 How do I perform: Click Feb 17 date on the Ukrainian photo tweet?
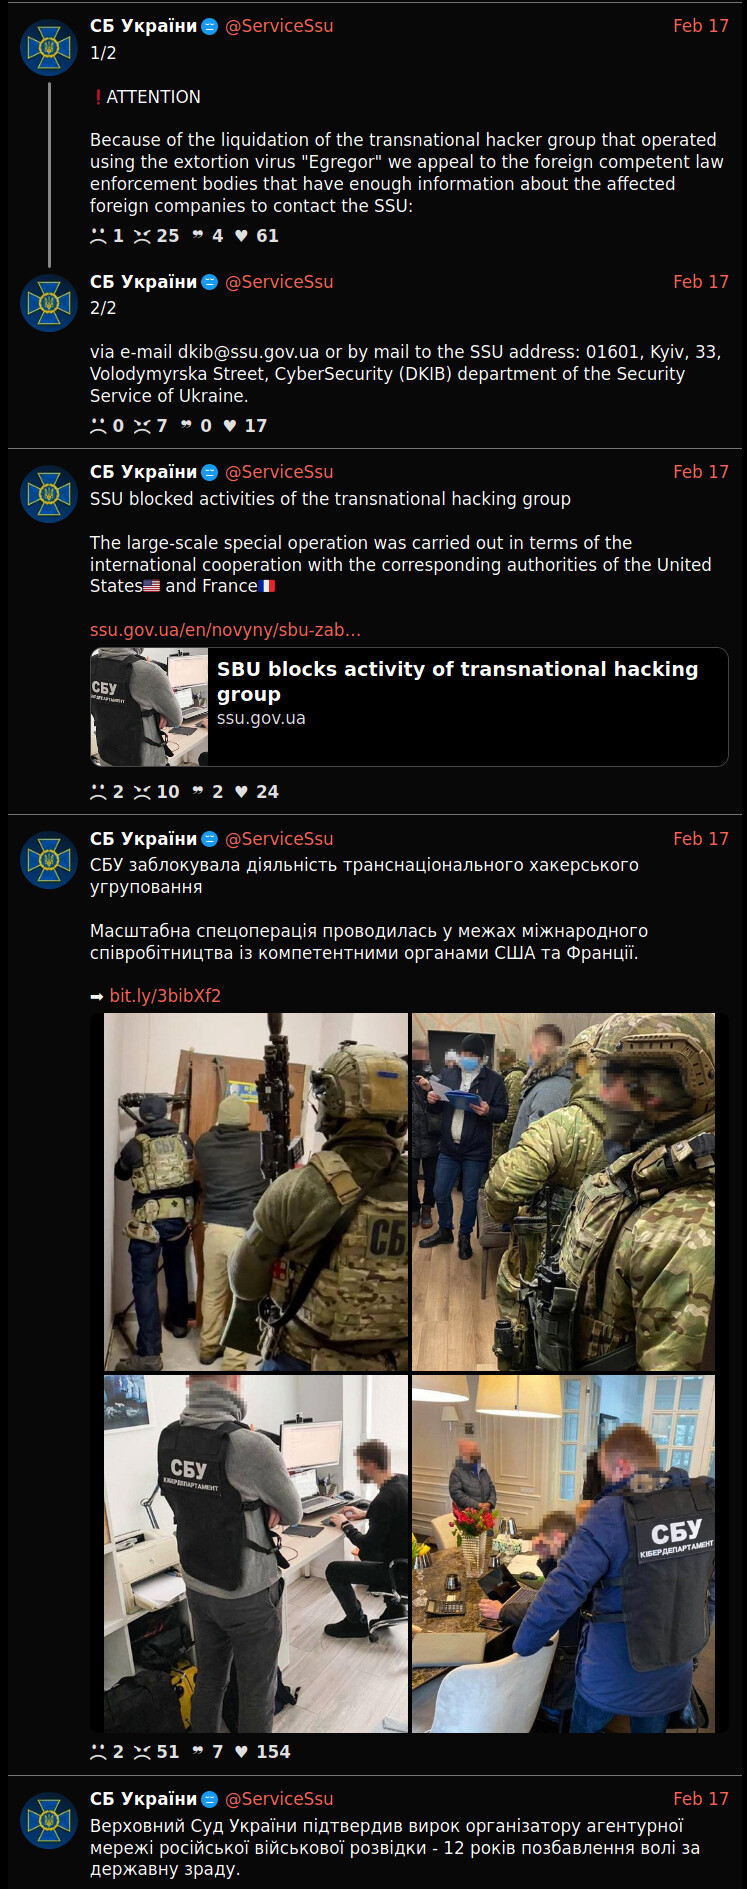(x=701, y=839)
